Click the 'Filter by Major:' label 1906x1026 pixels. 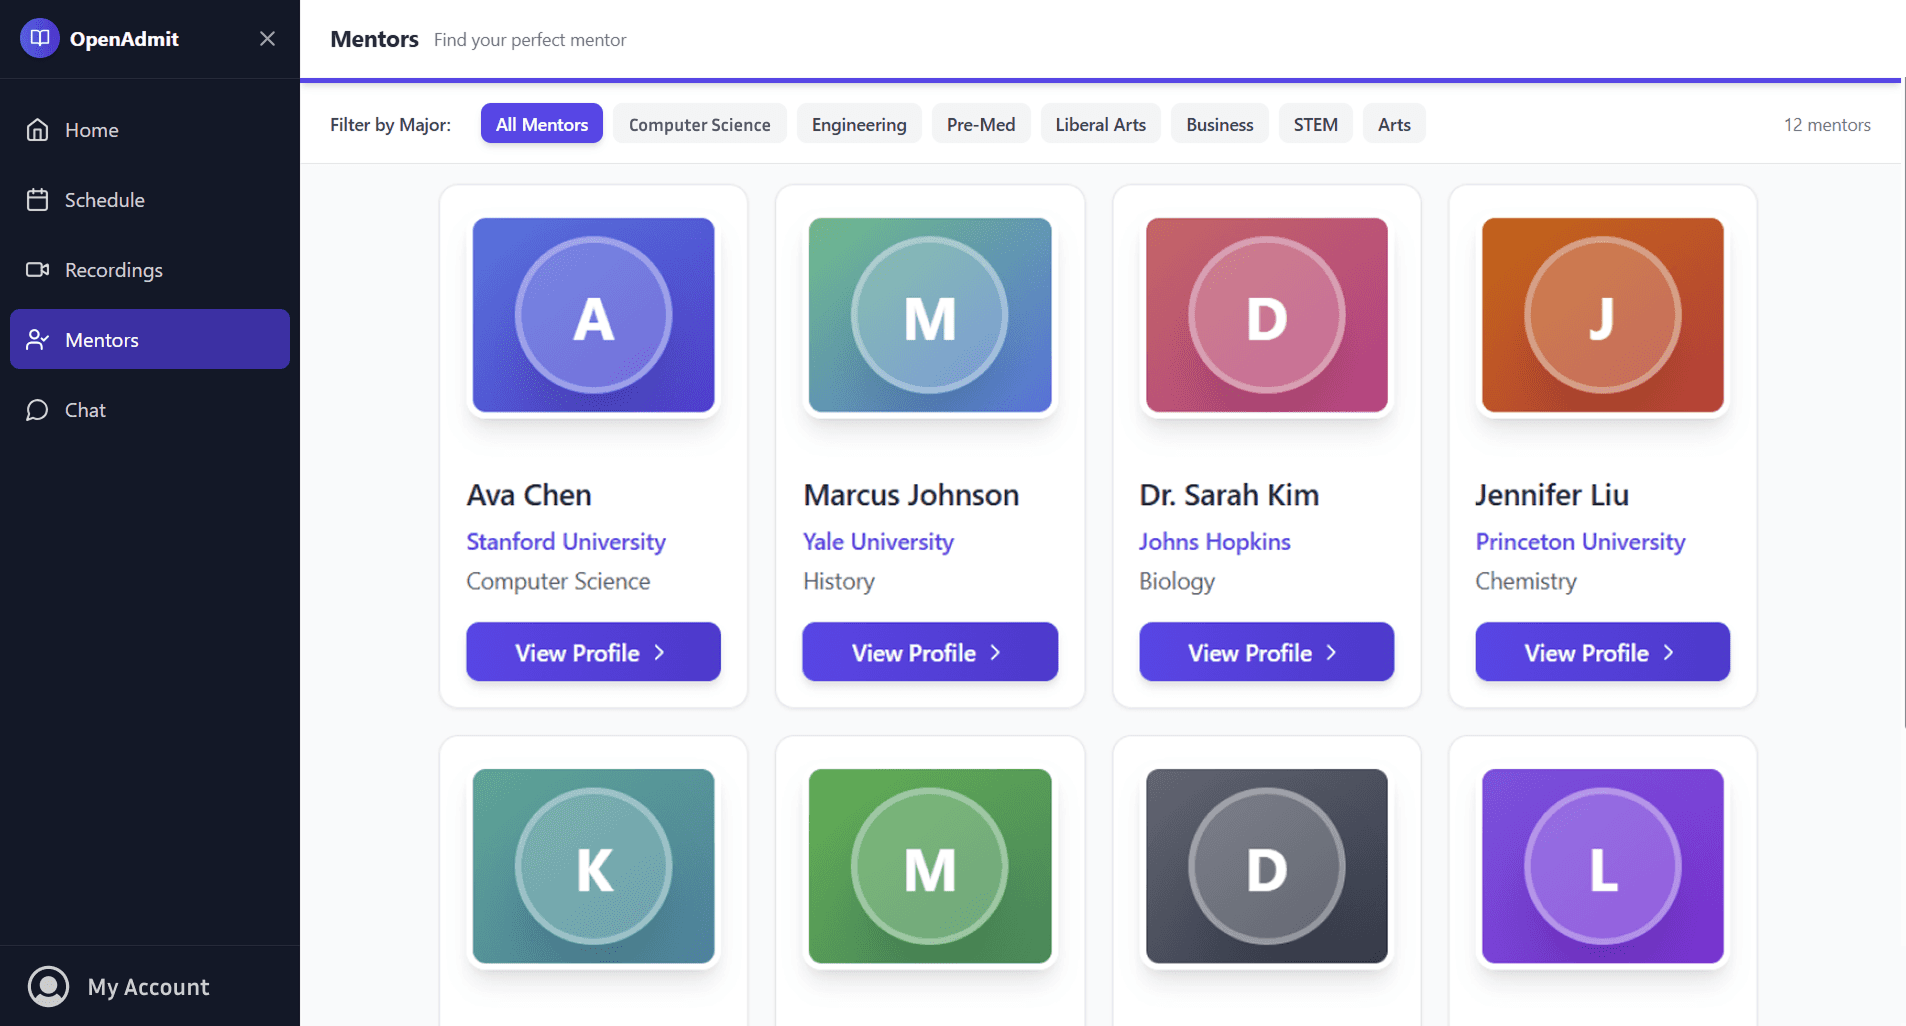pos(390,124)
